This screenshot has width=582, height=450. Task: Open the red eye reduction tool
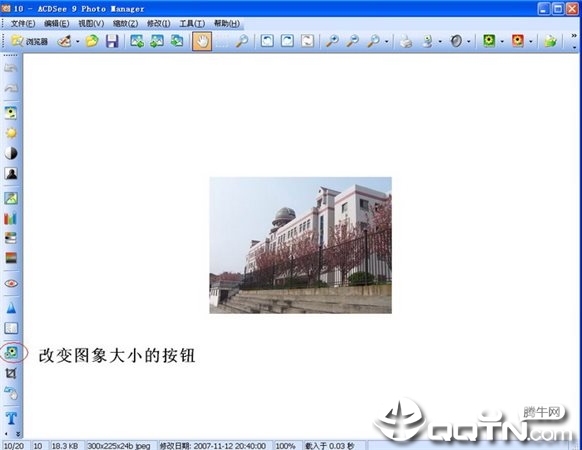(x=11, y=283)
